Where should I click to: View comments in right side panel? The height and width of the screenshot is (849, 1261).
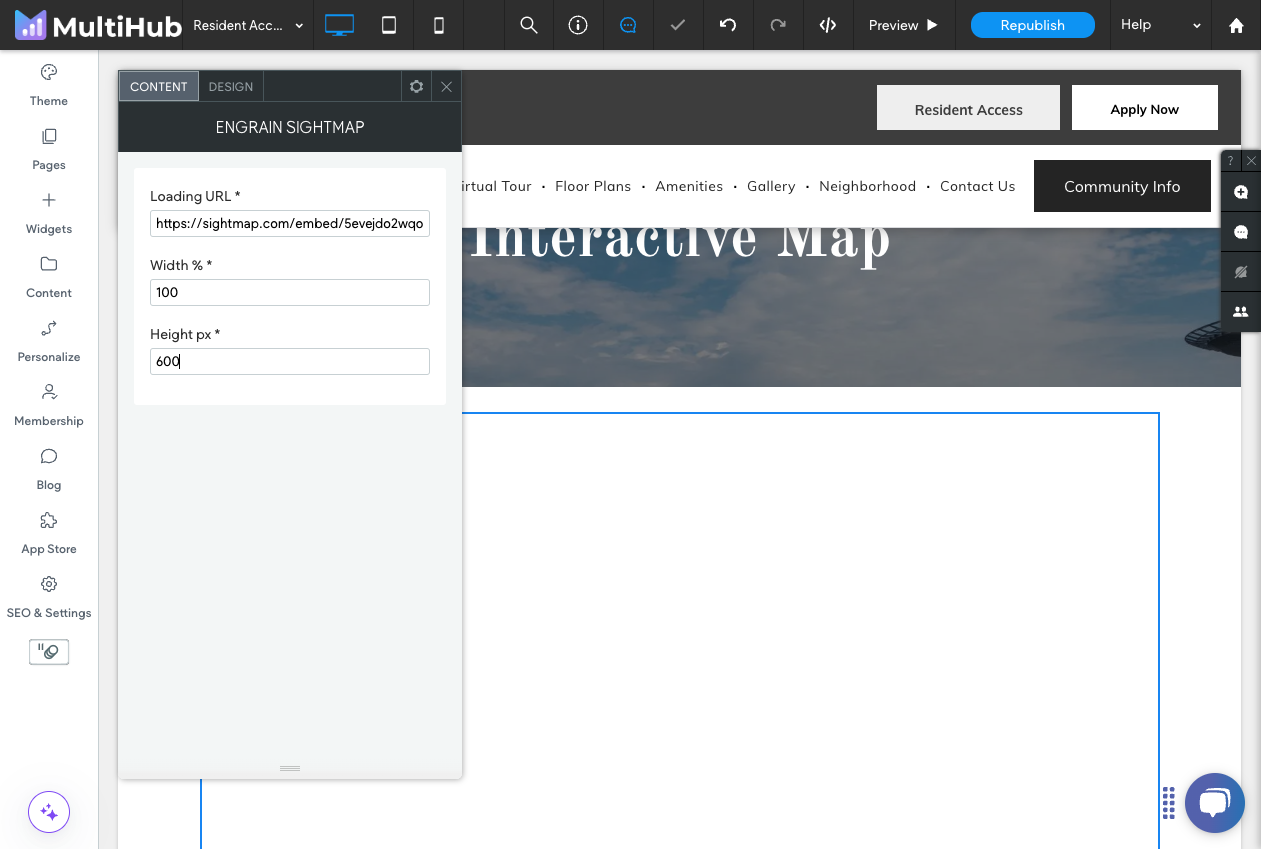coord(1241,232)
